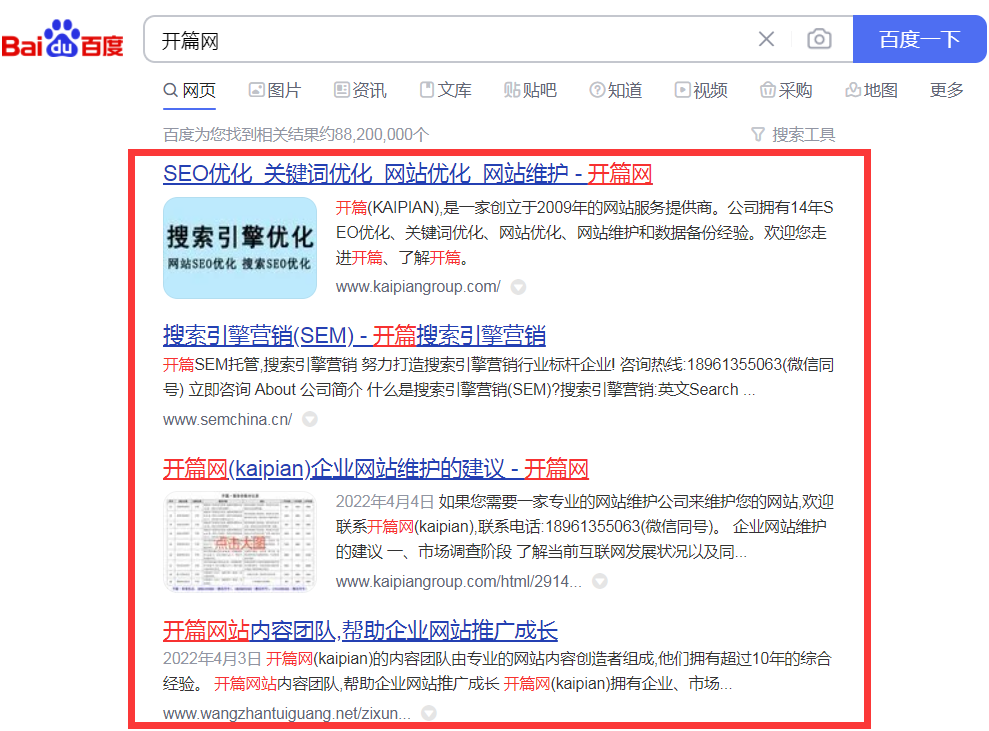Viewport: 989px width, 731px height.
Task: Open the 文库 tab
Action: click(x=445, y=90)
